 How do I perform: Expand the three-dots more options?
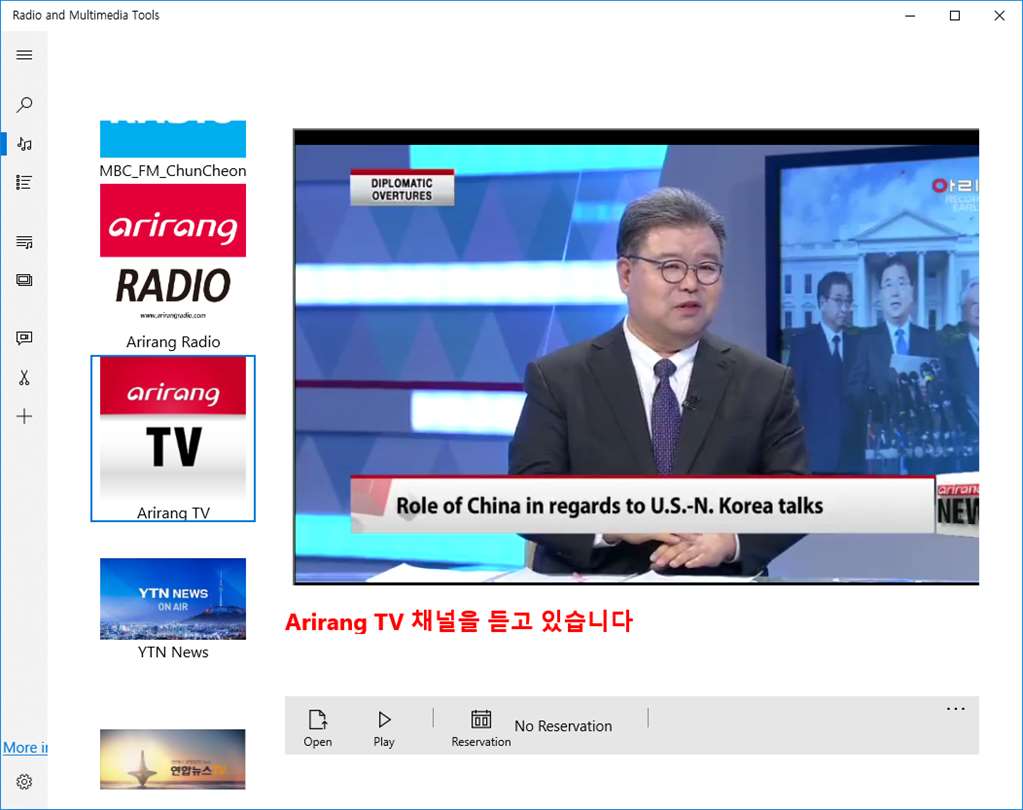955,709
